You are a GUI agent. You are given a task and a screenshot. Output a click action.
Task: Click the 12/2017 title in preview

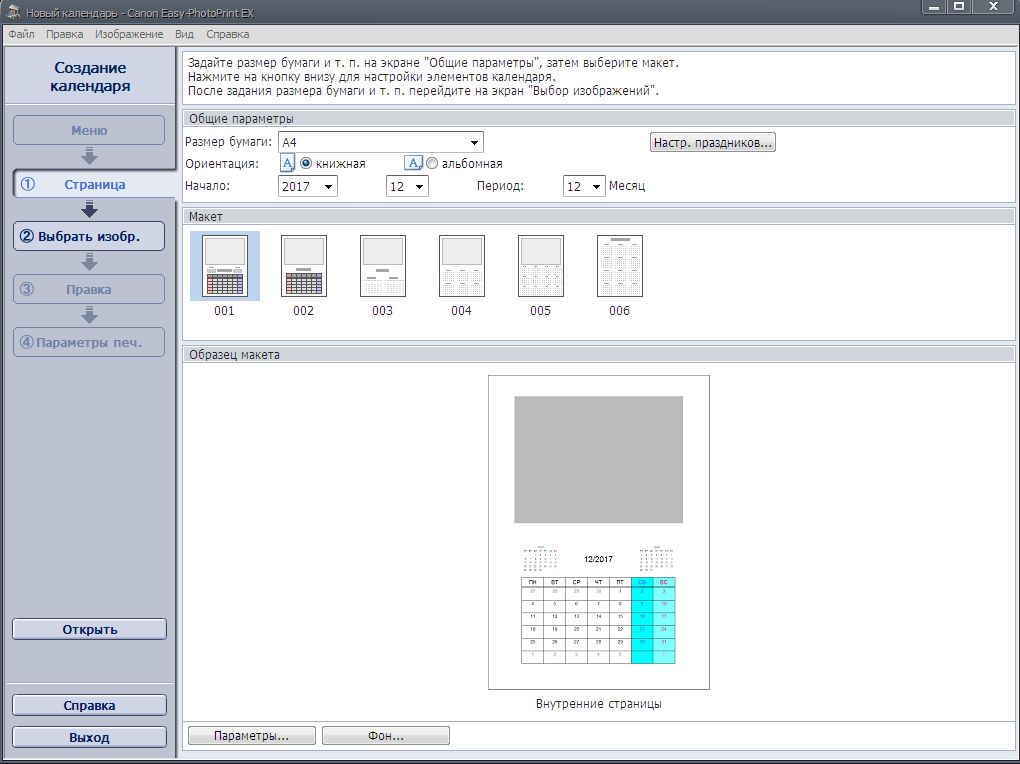(598, 559)
